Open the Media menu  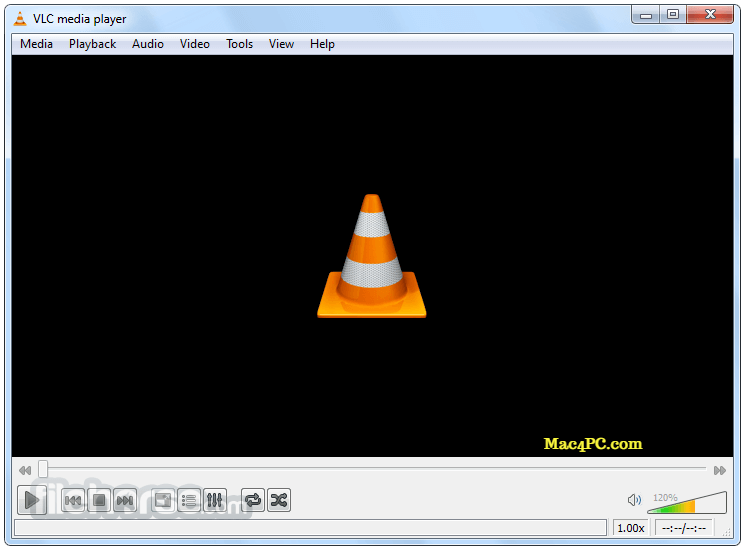click(36, 44)
